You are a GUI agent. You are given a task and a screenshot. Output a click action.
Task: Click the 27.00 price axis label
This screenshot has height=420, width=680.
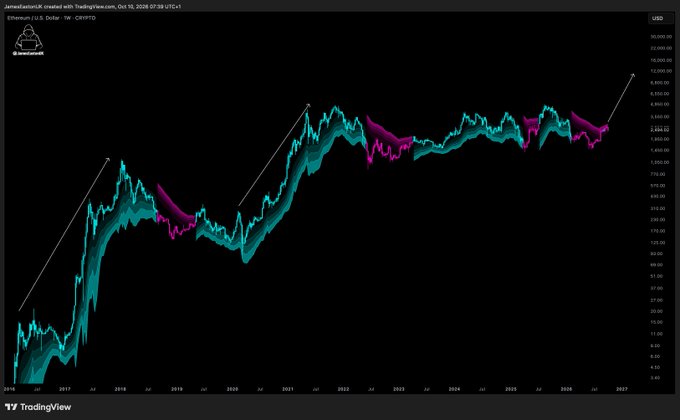tap(657, 300)
